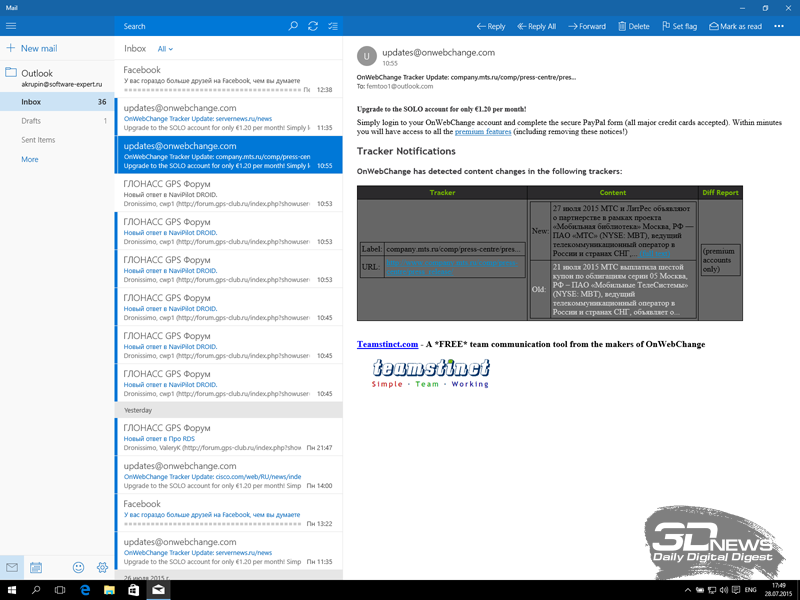
Task: Forward the open email
Action: click(587, 27)
